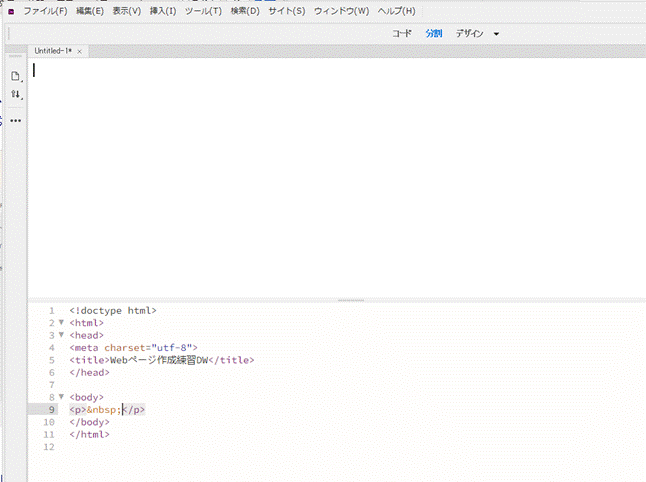Screen dimensions: 646x482
Task: Select the Untitled-1 document tab
Action: pos(52,51)
